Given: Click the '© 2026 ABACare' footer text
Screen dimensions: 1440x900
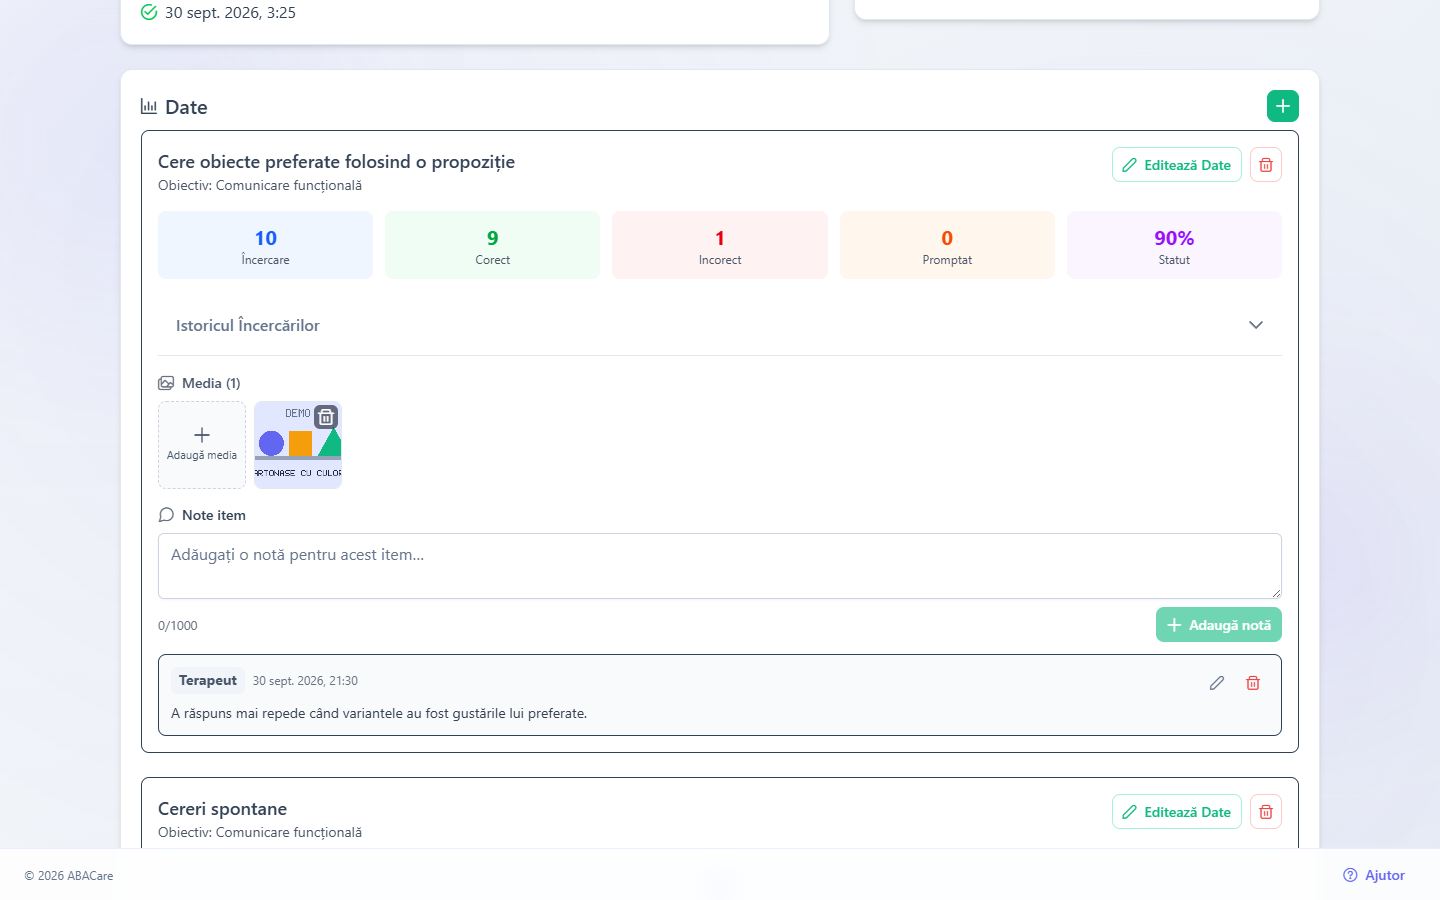Looking at the screenshot, I should [69, 876].
